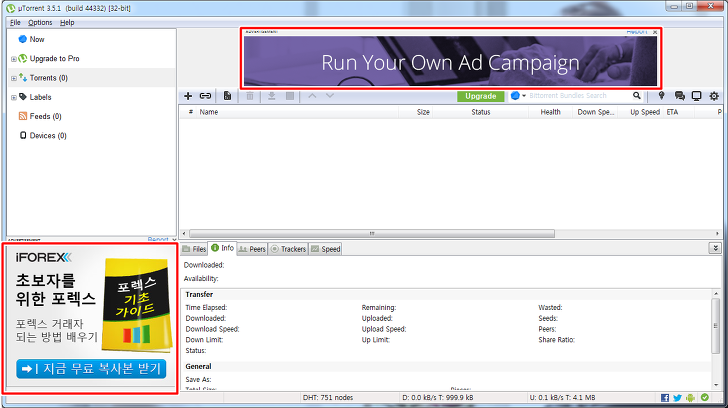728x408 pixels.
Task: Switch to the Files tab
Action: pyautogui.click(x=194, y=249)
